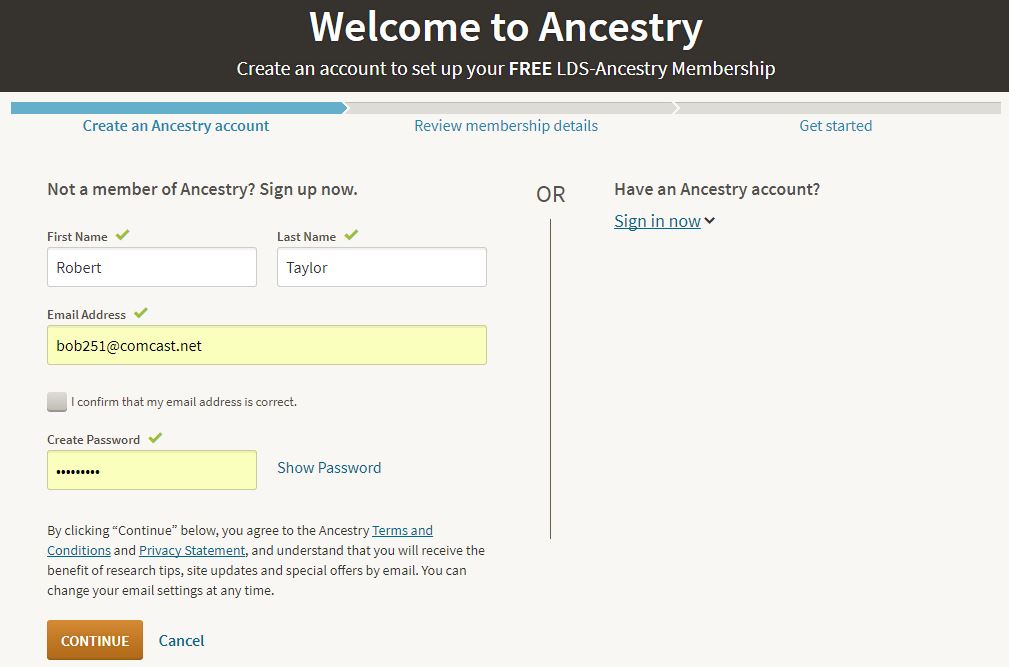This screenshot has width=1009, height=667.
Task: Select the Create an Ancestry account step
Action: (176, 126)
